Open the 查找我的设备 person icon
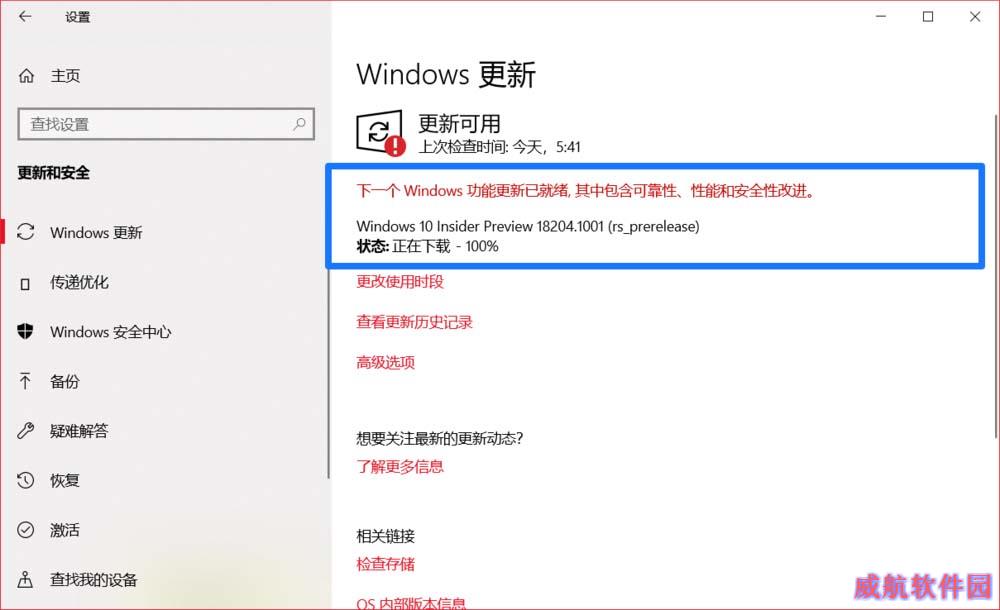Image resolution: width=1000 pixels, height=610 pixels. (x=26, y=579)
